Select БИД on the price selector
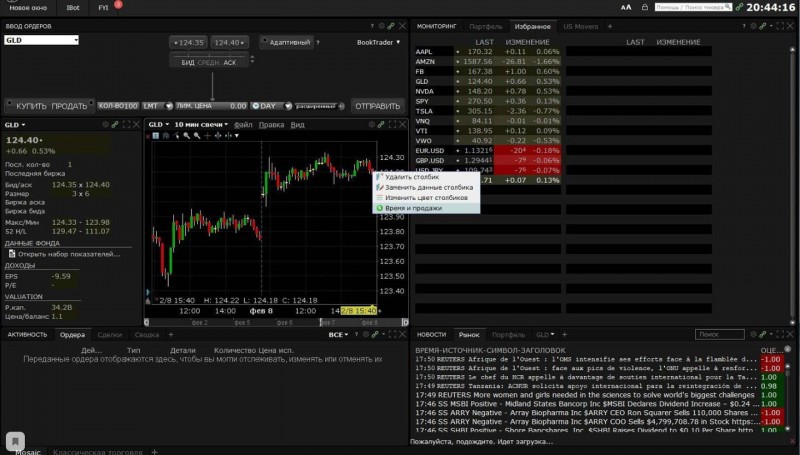Viewport: 800px width, 455px height. point(188,63)
